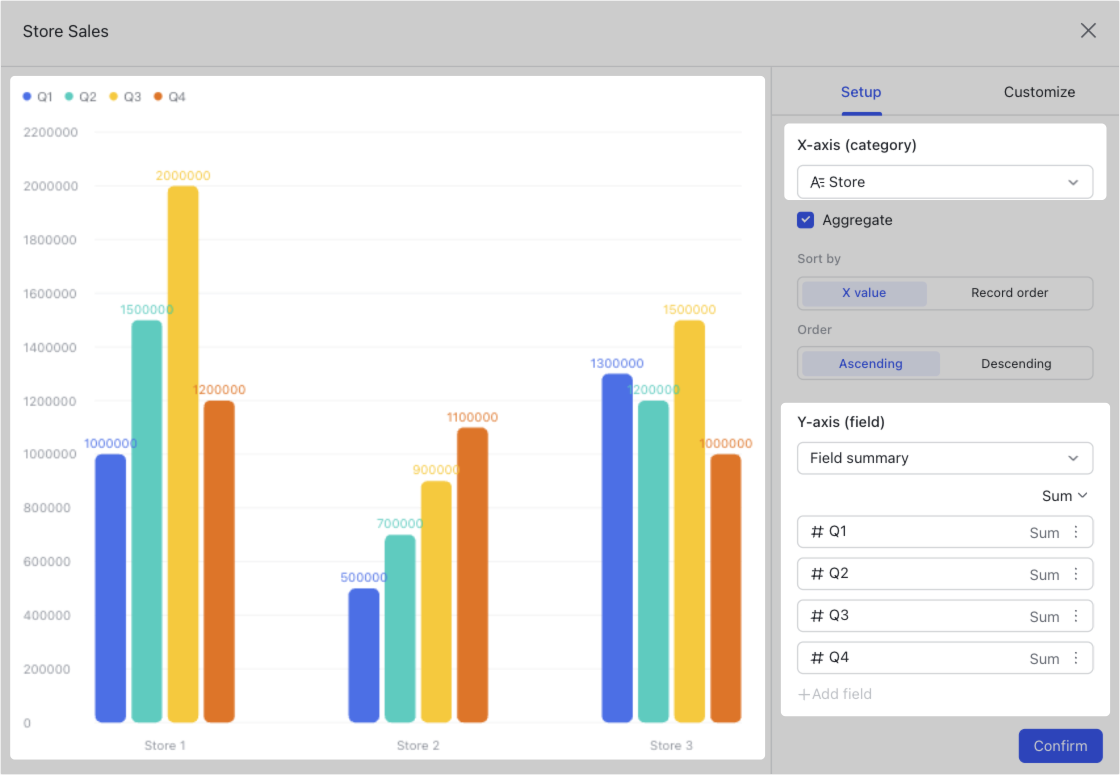Click the Store Sales dialog title
1120x775 pixels.
66,31
